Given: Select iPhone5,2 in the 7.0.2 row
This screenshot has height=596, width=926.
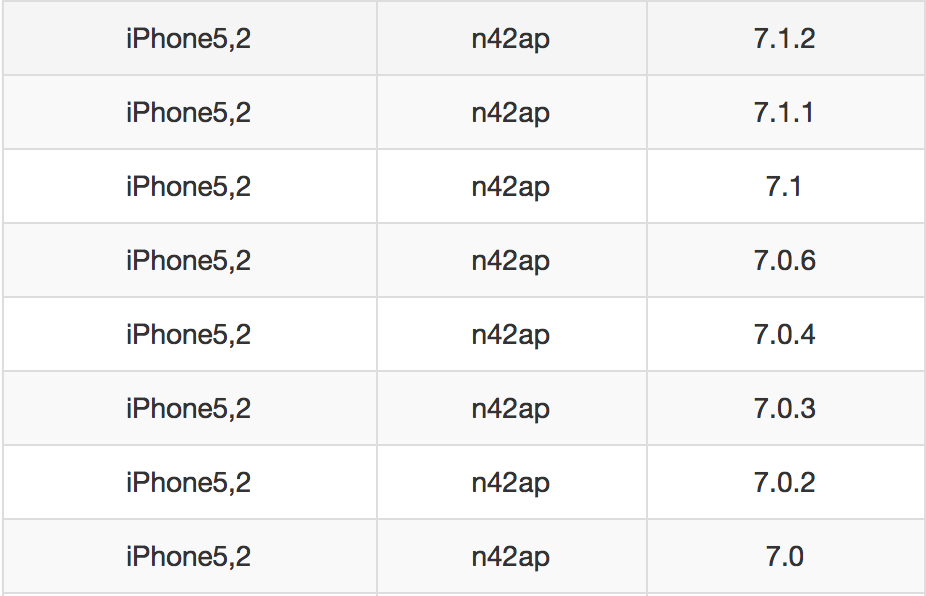Looking at the screenshot, I should [188, 483].
